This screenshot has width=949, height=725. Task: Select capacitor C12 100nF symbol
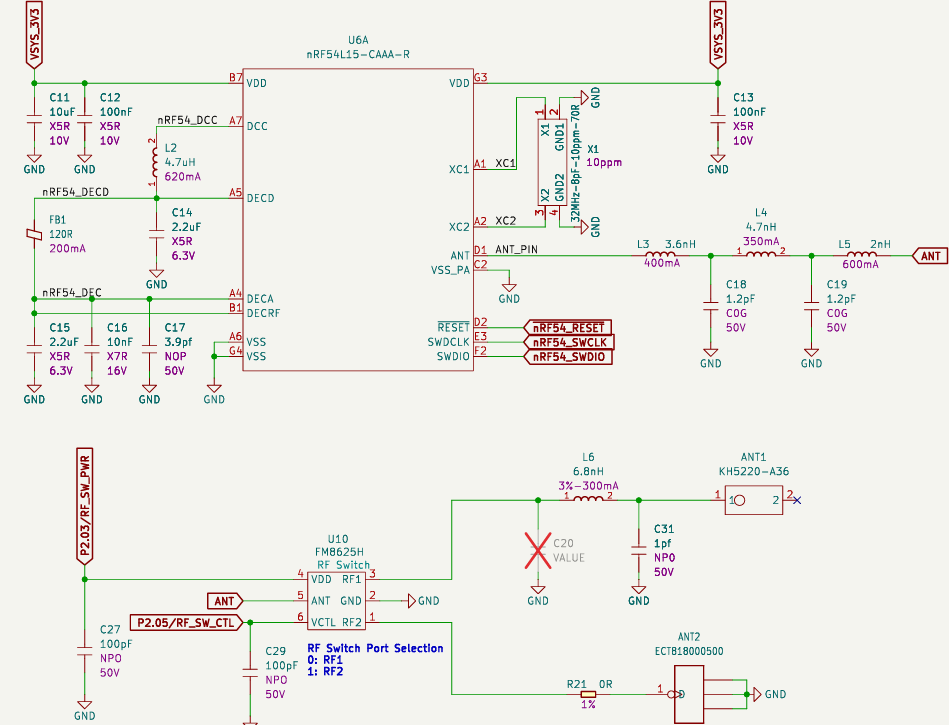[x=85, y=119]
